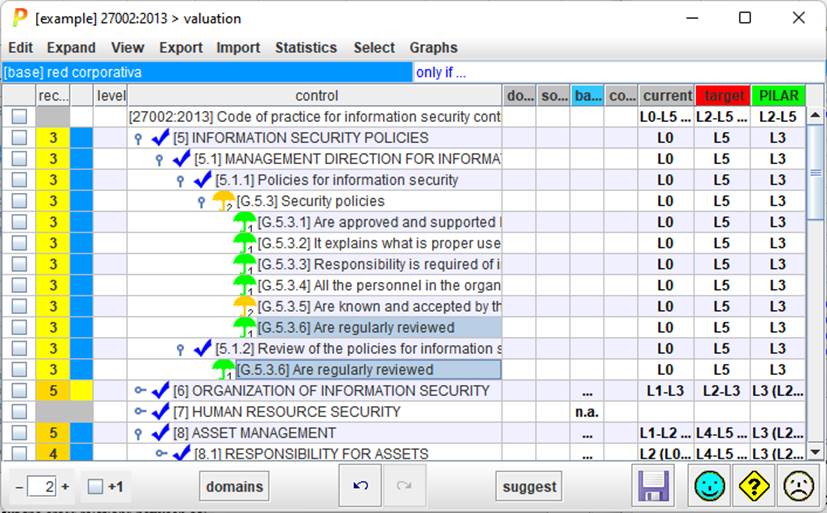The image size is (827, 513).
Task: Click the blue happy face icon
Action: coord(709,486)
